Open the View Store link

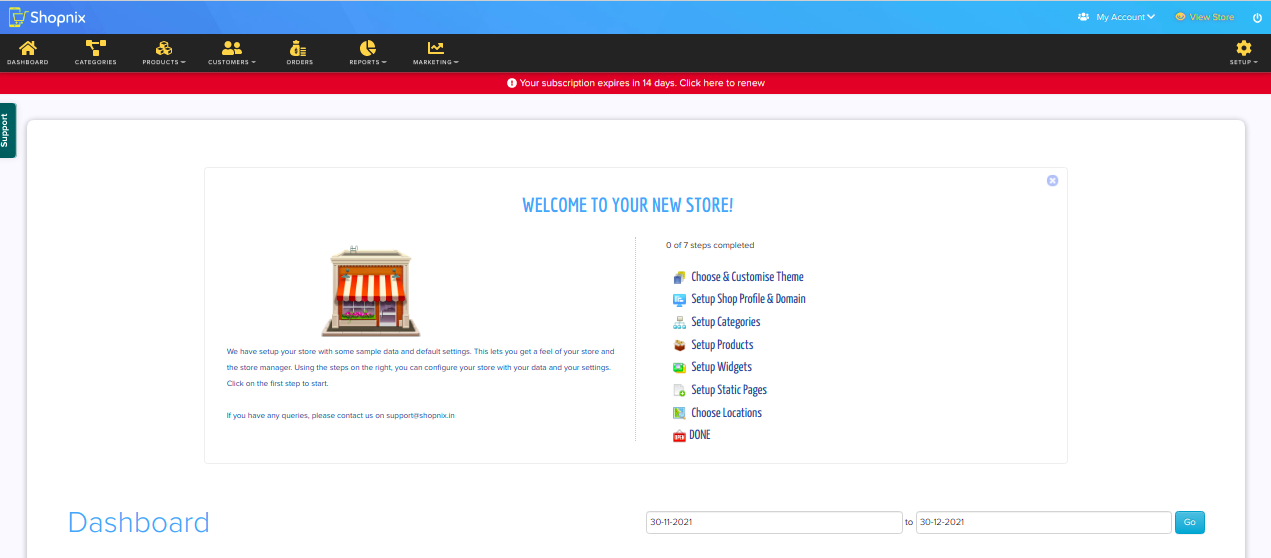pyautogui.click(x=1211, y=17)
